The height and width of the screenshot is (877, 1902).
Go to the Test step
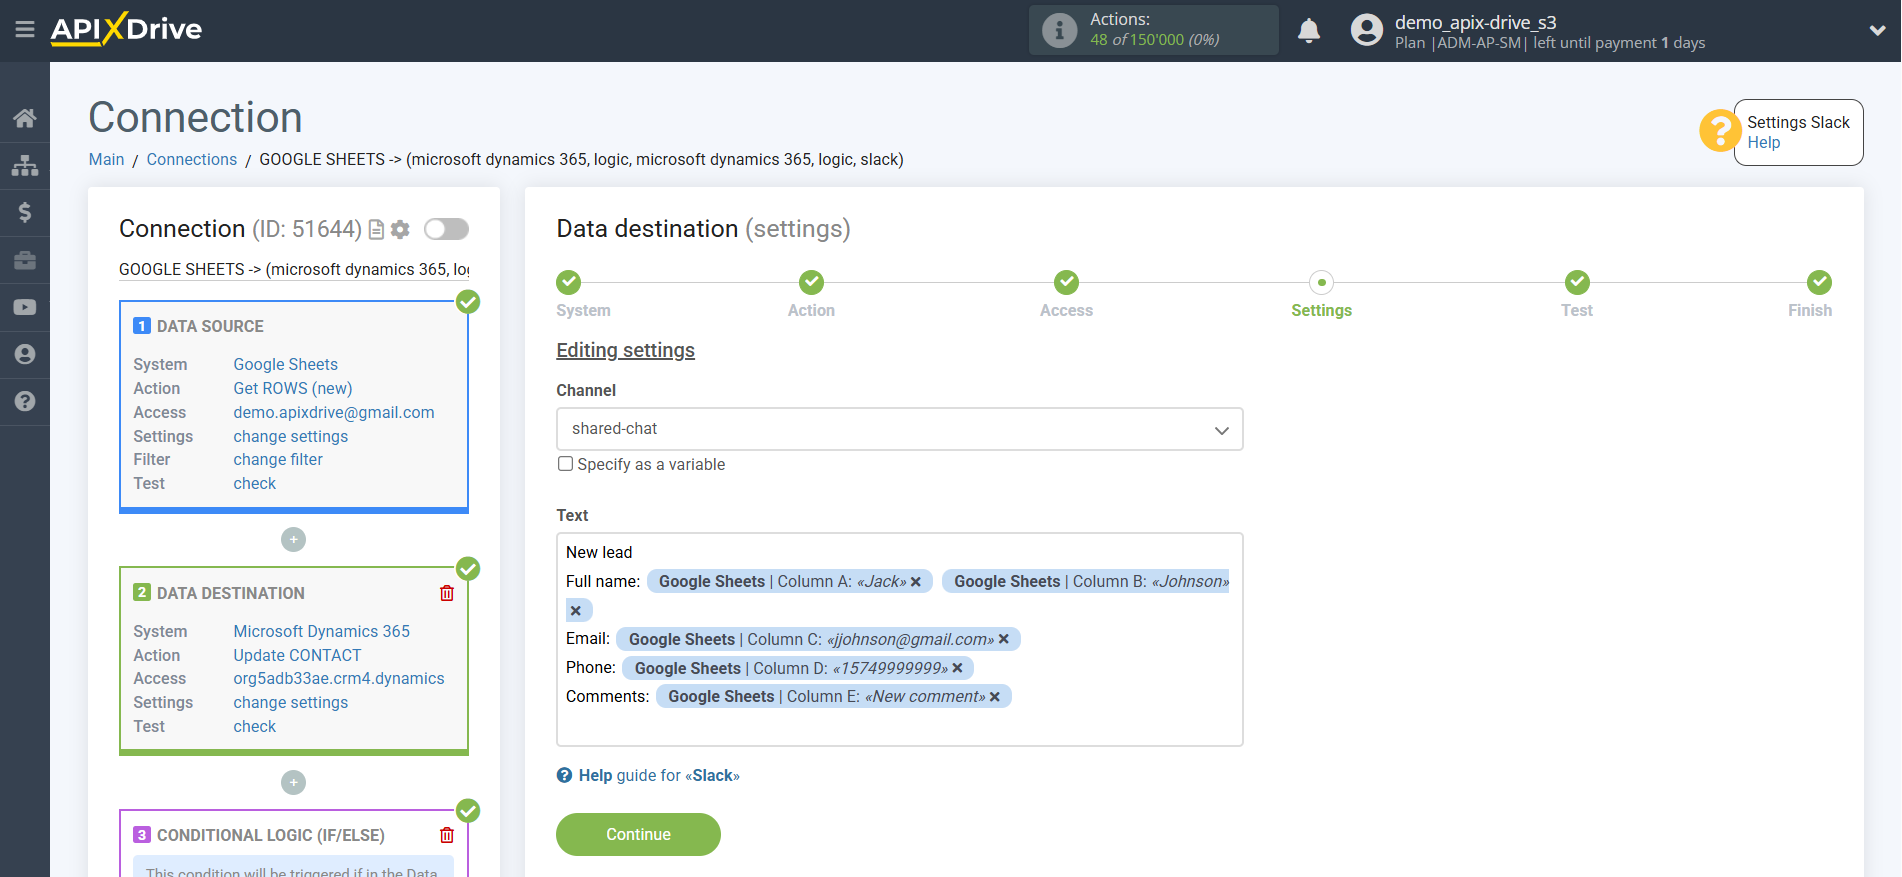click(1577, 282)
